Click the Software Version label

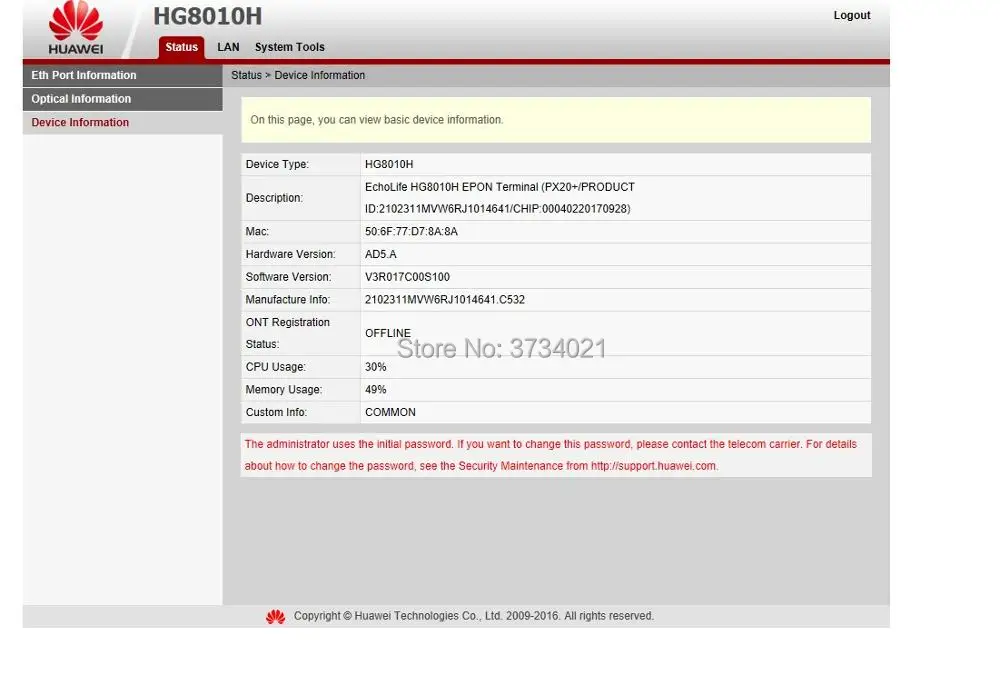[x=288, y=277]
